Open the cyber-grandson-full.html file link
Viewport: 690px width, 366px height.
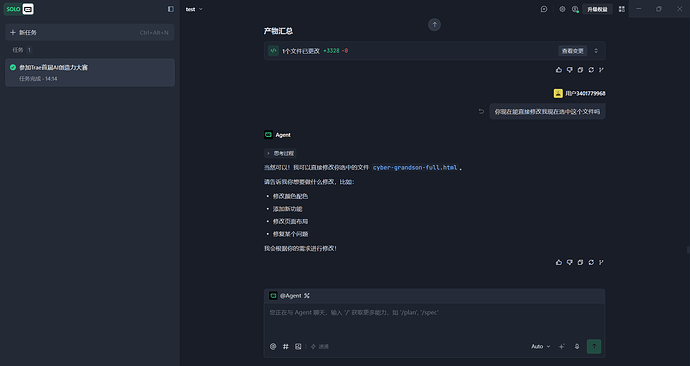pos(415,168)
